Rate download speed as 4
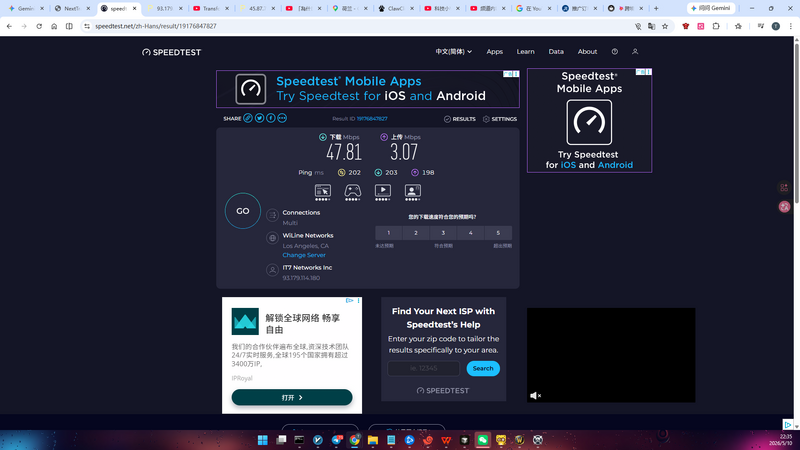Image resolution: width=800 pixels, height=450 pixels. (470, 233)
